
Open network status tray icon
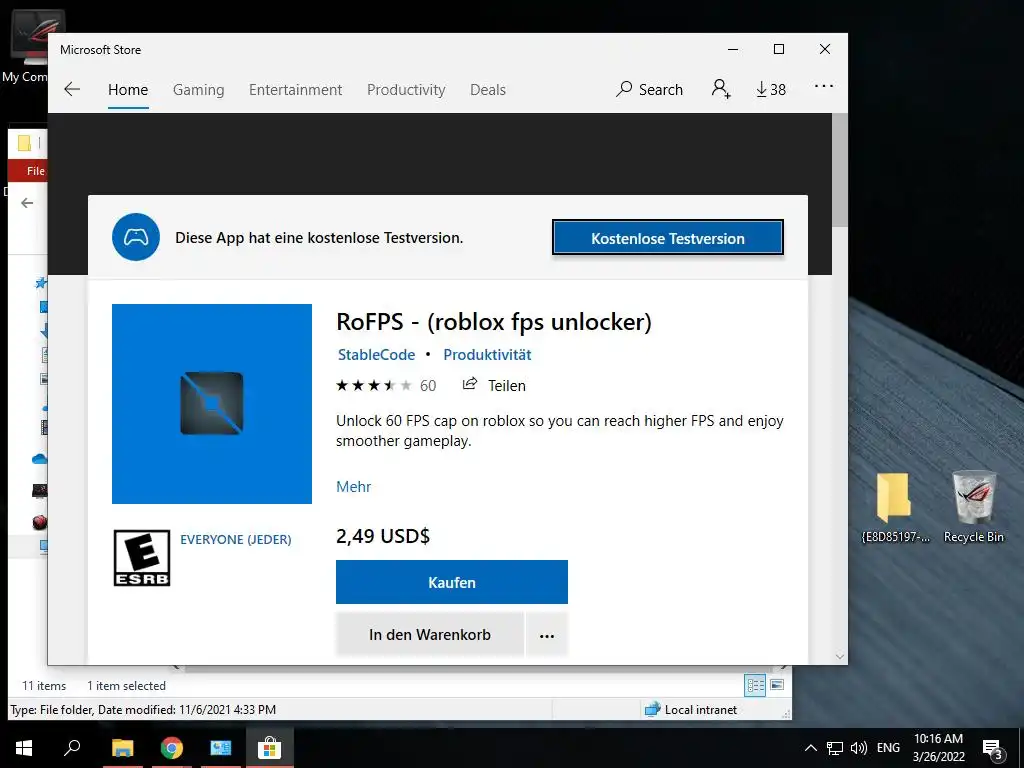click(x=835, y=748)
